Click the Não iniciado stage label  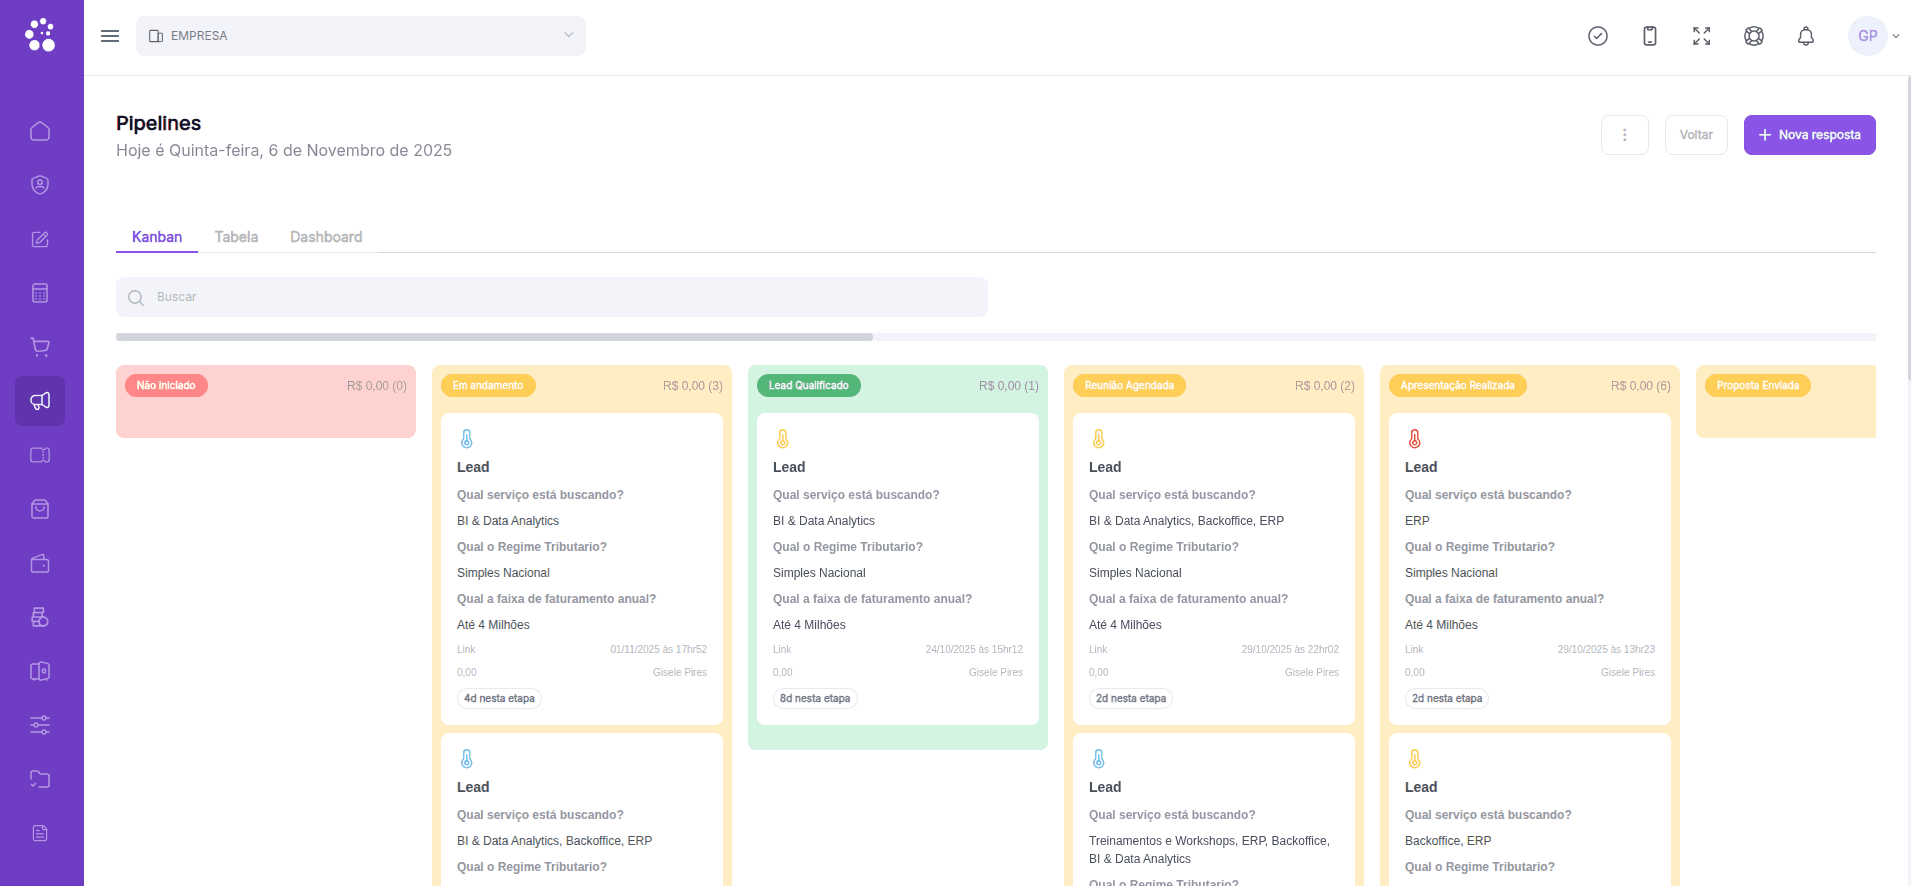point(166,386)
